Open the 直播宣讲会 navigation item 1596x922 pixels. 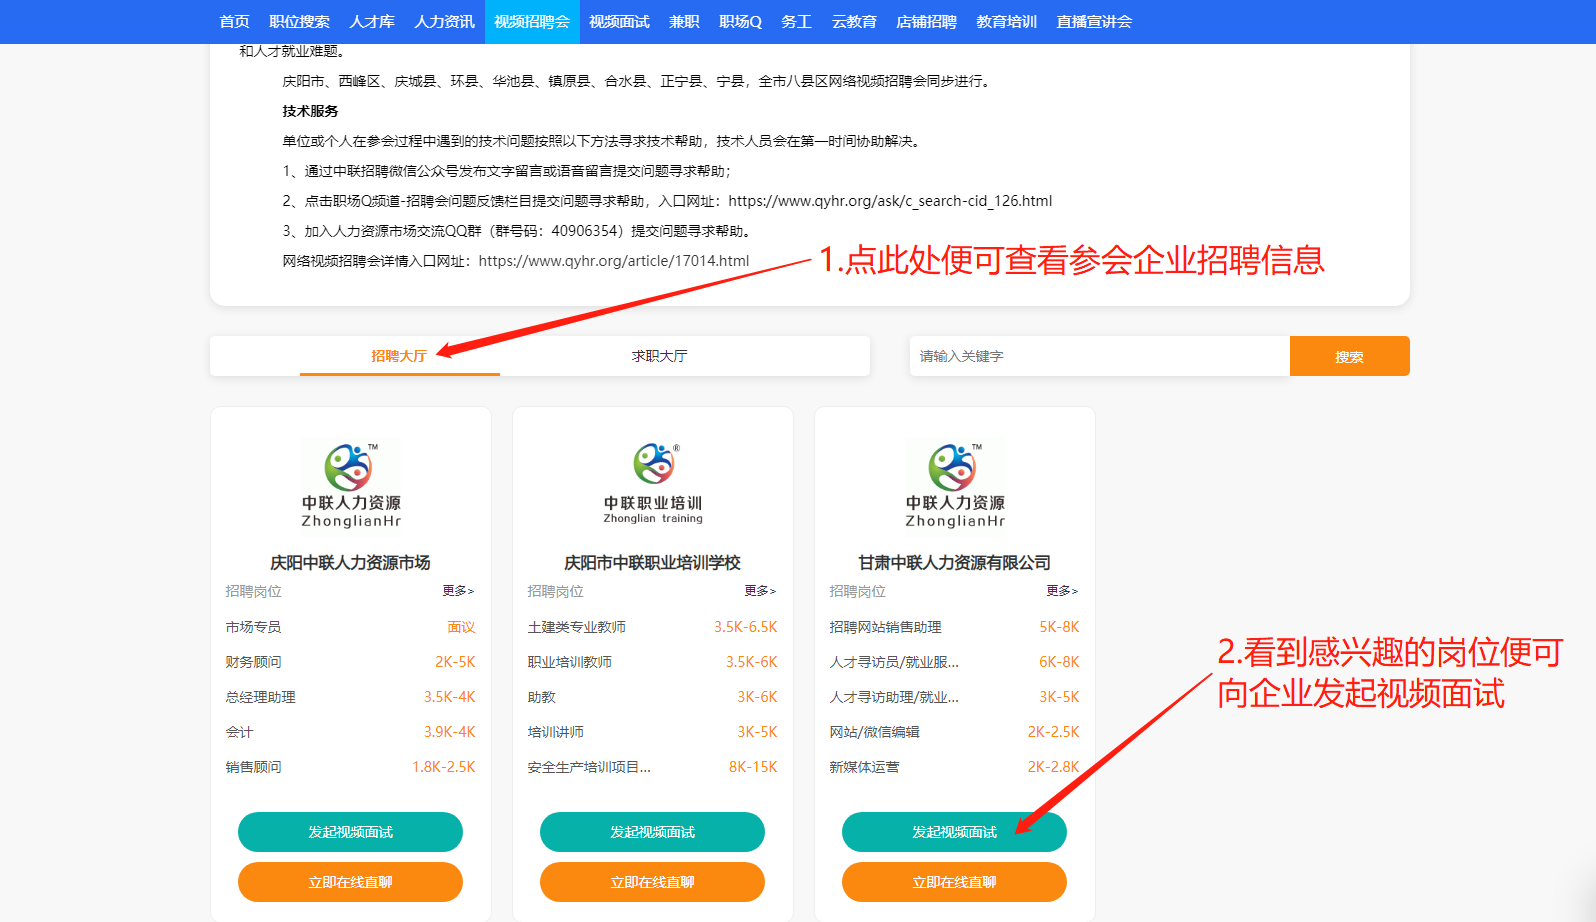1094,22
